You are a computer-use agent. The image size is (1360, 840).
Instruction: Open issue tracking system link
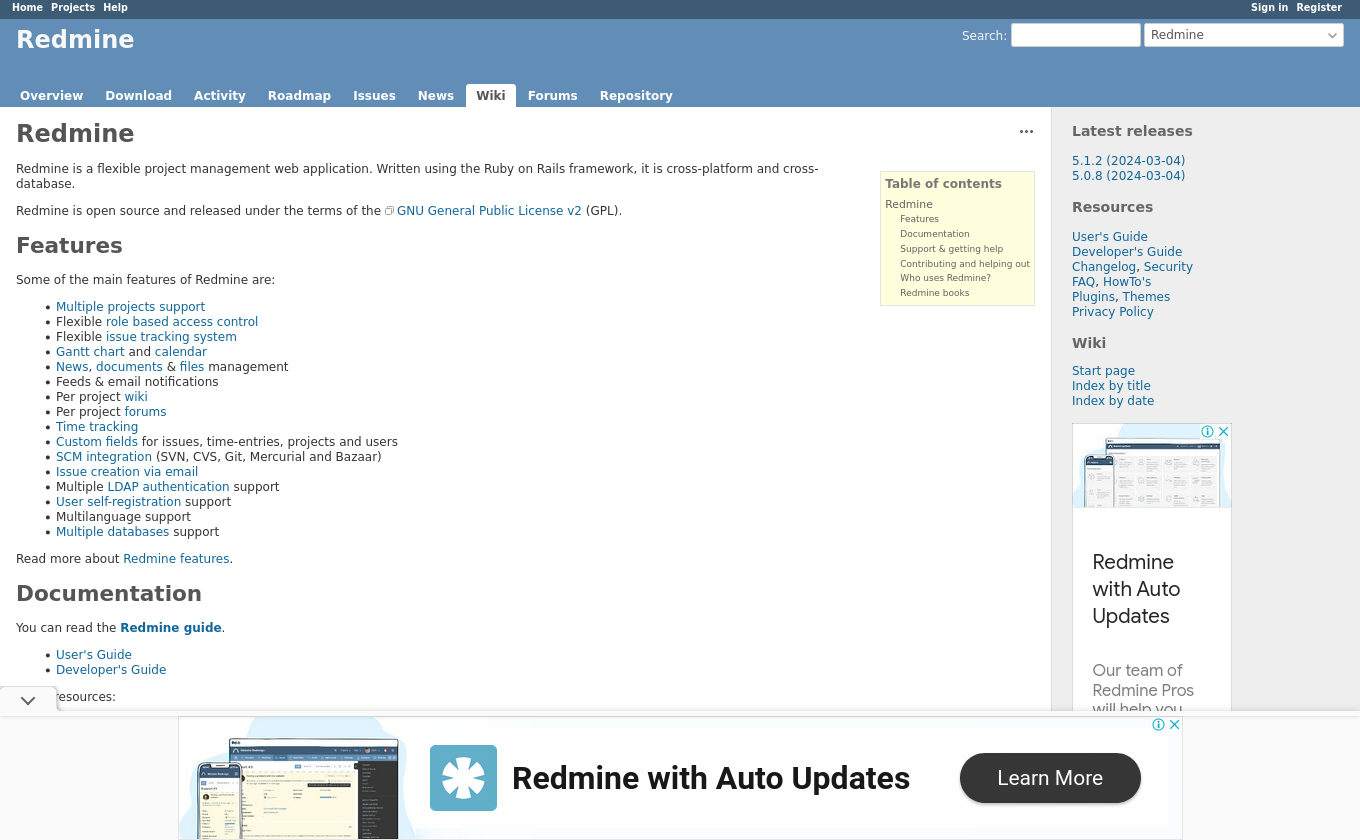(x=171, y=337)
